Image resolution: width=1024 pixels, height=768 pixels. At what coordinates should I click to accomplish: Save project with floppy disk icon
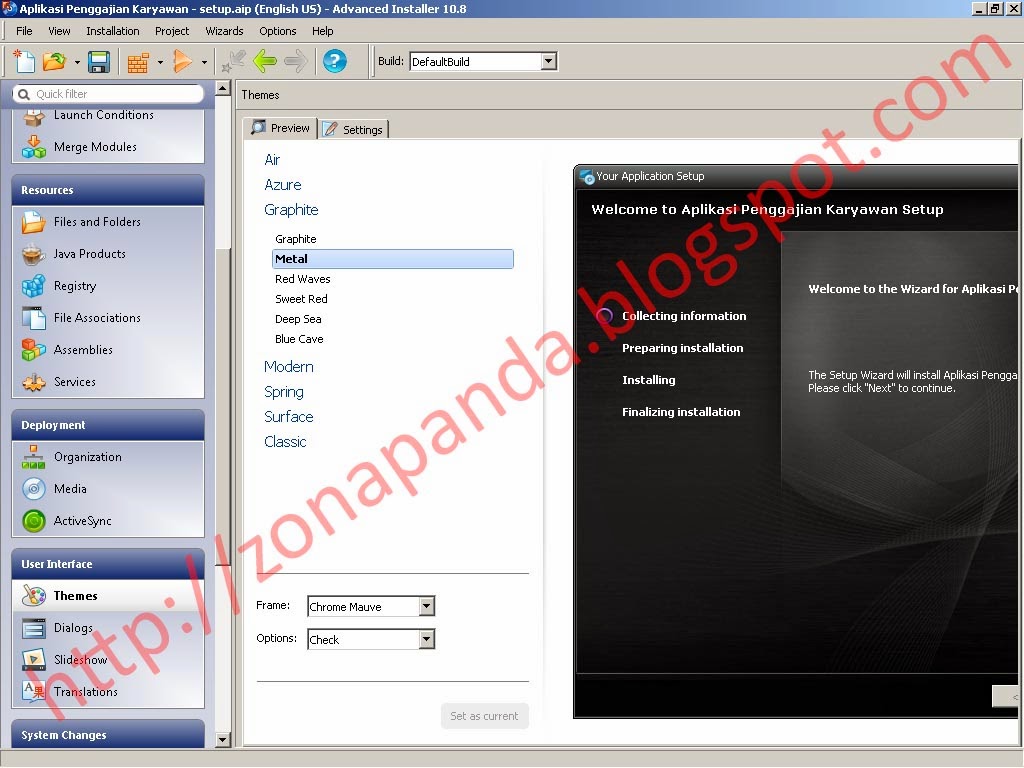click(x=99, y=62)
